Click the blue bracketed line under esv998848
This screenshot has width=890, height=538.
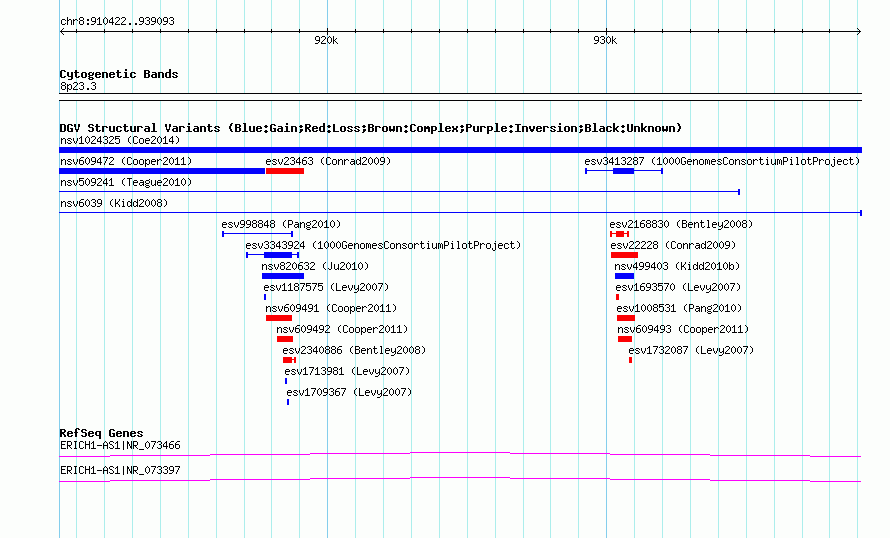258,234
